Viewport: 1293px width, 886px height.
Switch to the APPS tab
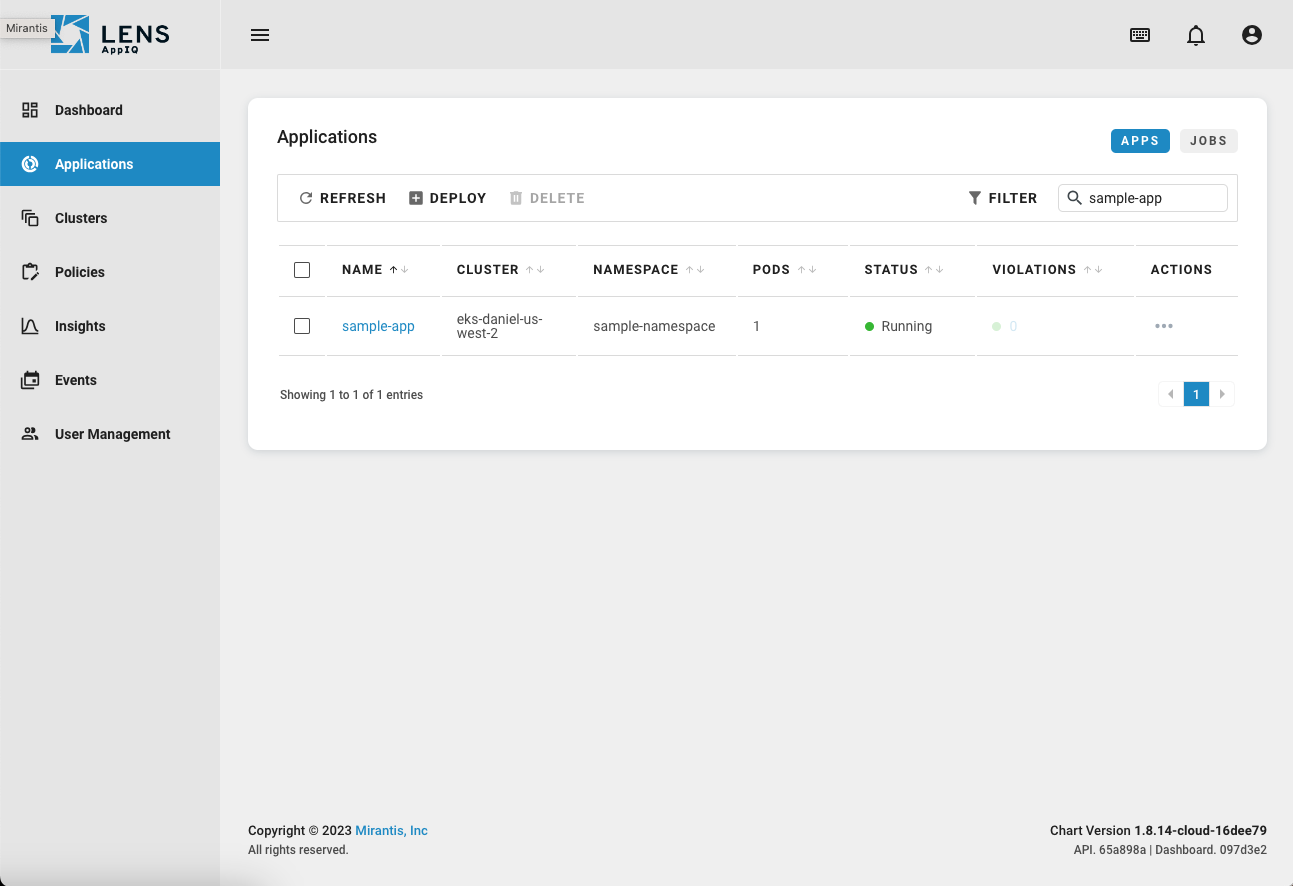click(x=1140, y=141)
